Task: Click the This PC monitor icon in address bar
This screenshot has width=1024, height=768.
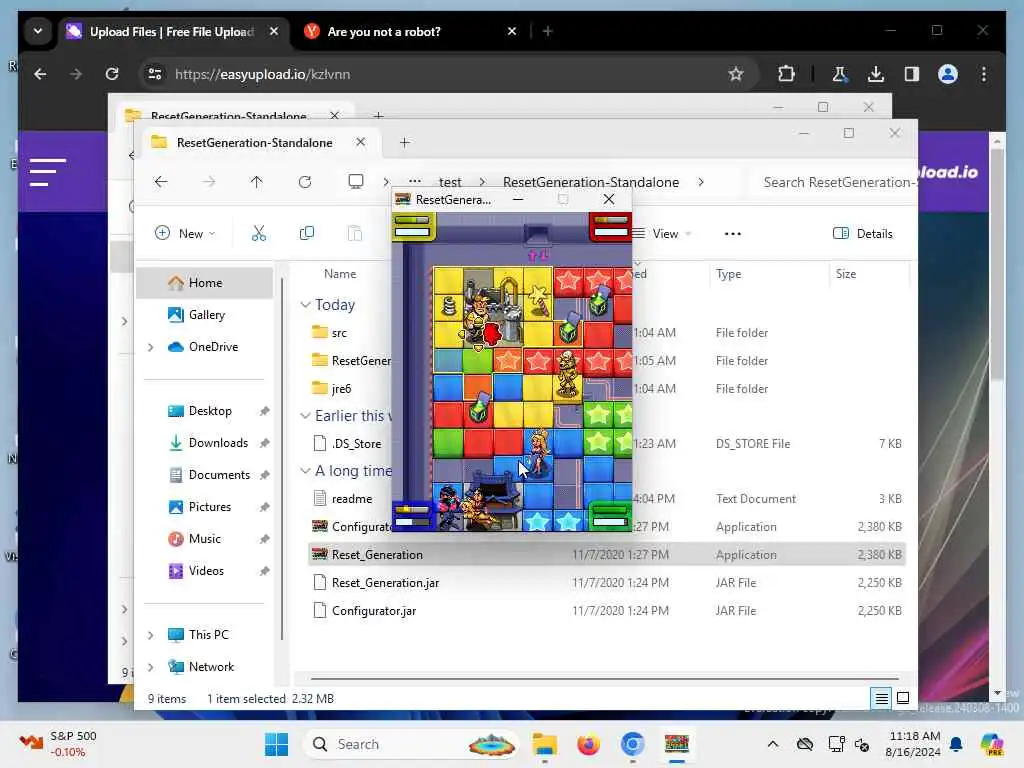Action: pyautogui.click(x=356, y=182)
